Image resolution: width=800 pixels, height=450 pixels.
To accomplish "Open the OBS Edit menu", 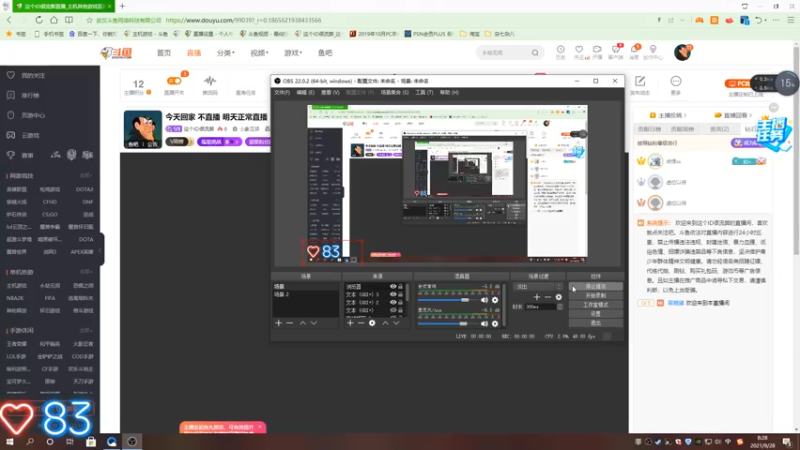I will click(305, 92).
